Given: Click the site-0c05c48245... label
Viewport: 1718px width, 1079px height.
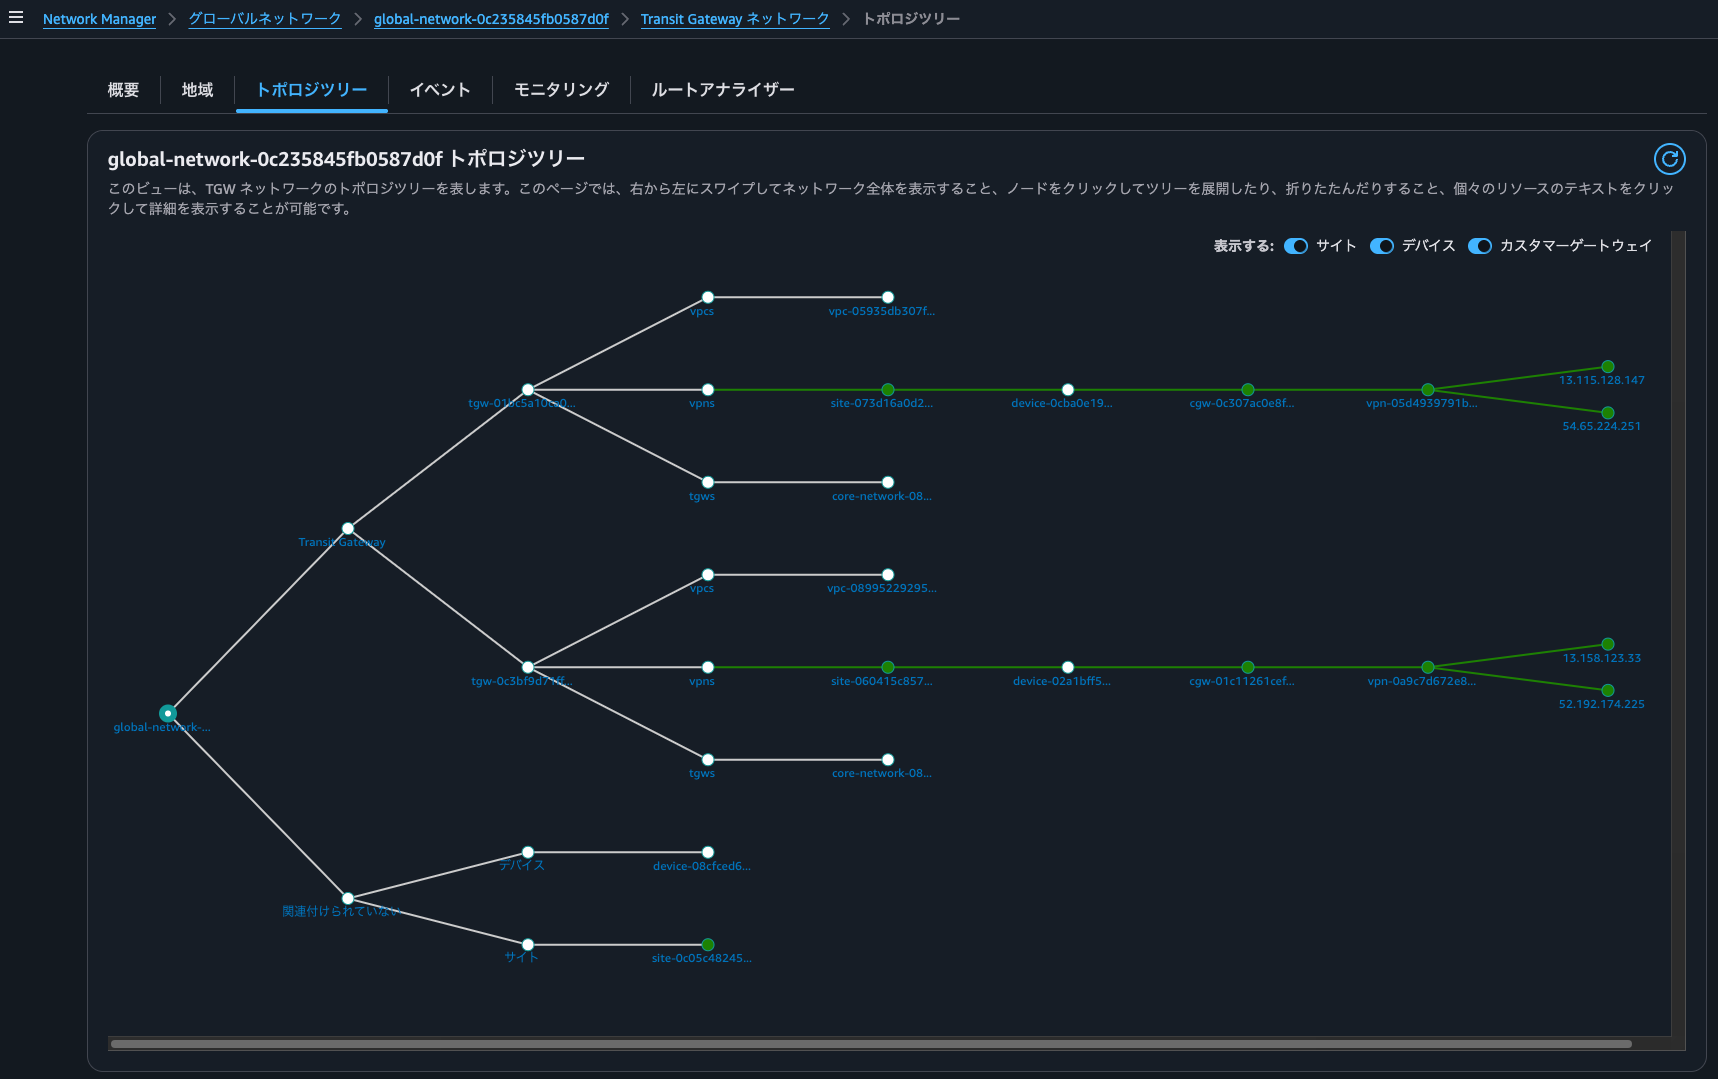Looking at the screenshot, I should pos(701,958).
